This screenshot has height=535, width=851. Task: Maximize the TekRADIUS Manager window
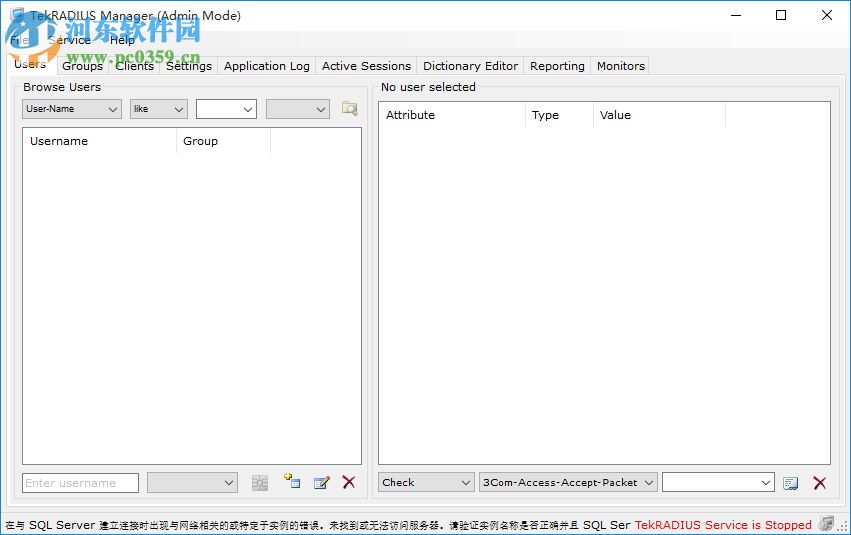[x=781, y=15]
